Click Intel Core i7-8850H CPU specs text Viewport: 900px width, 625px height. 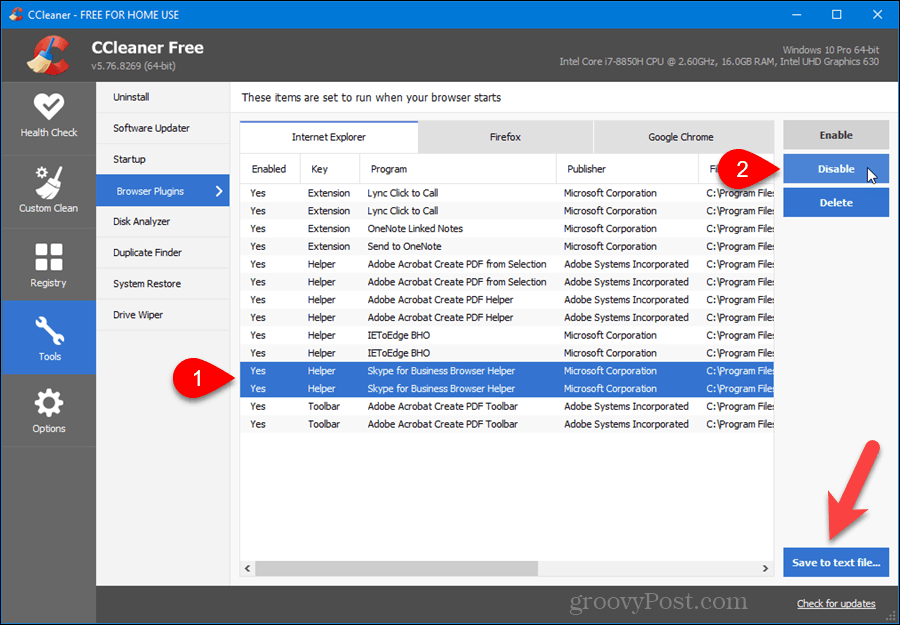click(x=719, y=61)
